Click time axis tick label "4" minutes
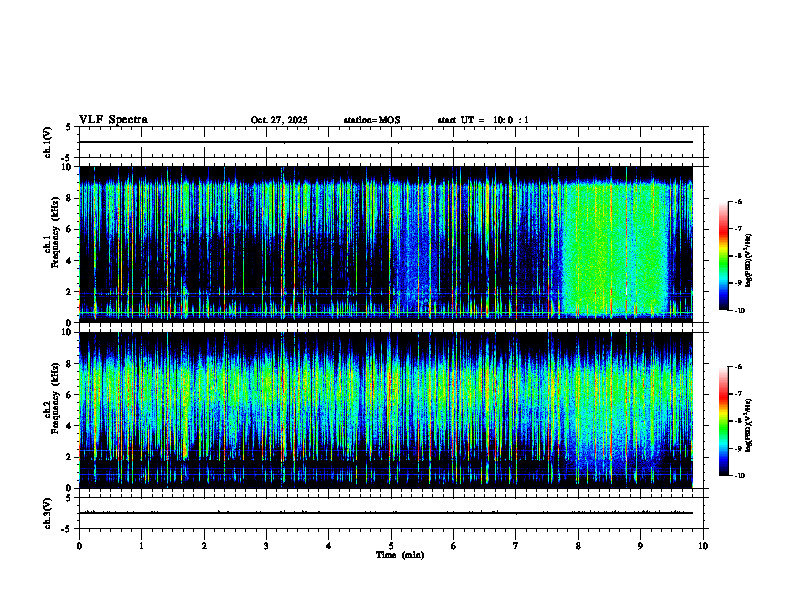Viewport: 792px width, 612px height. pyautogui.click(x=329, y=546)
